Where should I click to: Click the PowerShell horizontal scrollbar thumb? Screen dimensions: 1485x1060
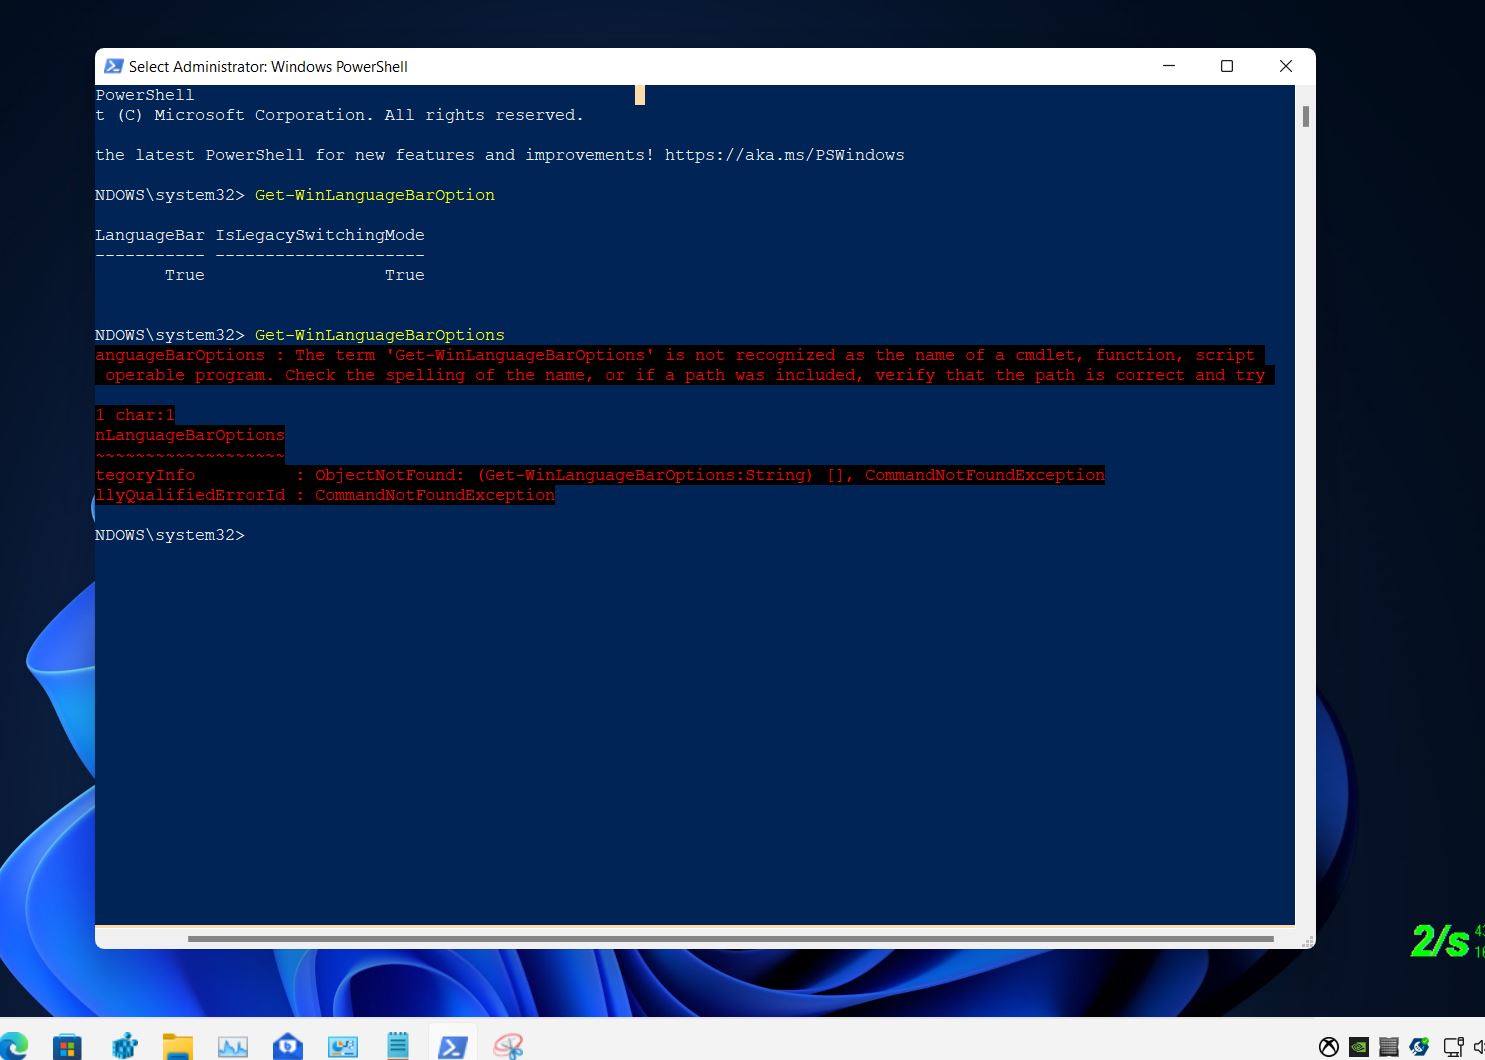click(x=730, y=939)
